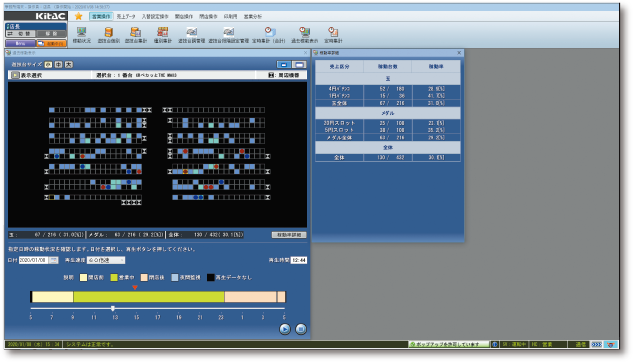This screenshot has height=362, width=633.
Task: Open the 過去稼動表示 toolbar icon
Action: 304,35
